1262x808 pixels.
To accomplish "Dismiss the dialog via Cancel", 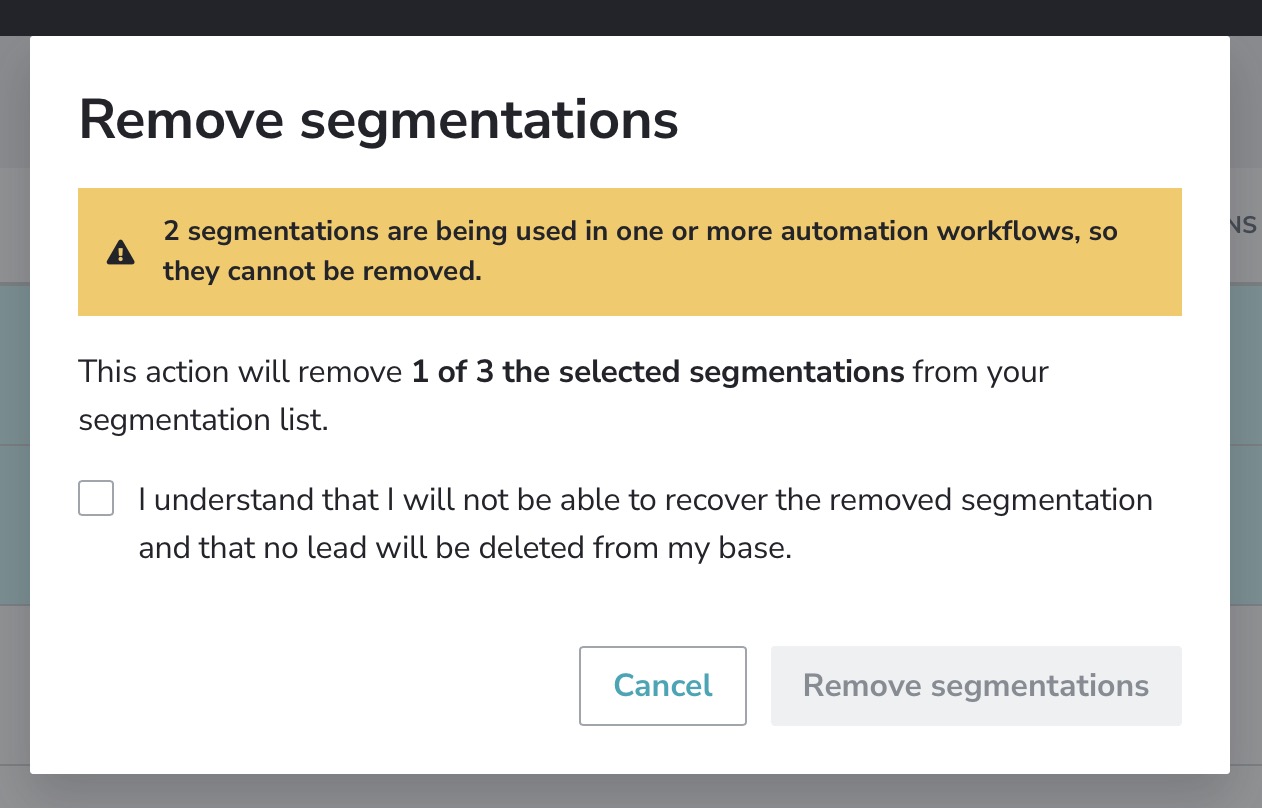I will (662, 686).
